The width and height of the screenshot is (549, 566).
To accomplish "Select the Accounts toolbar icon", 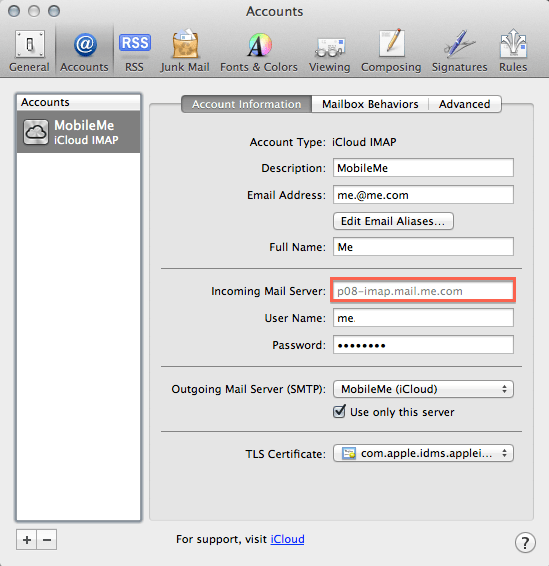I will 84,51.
